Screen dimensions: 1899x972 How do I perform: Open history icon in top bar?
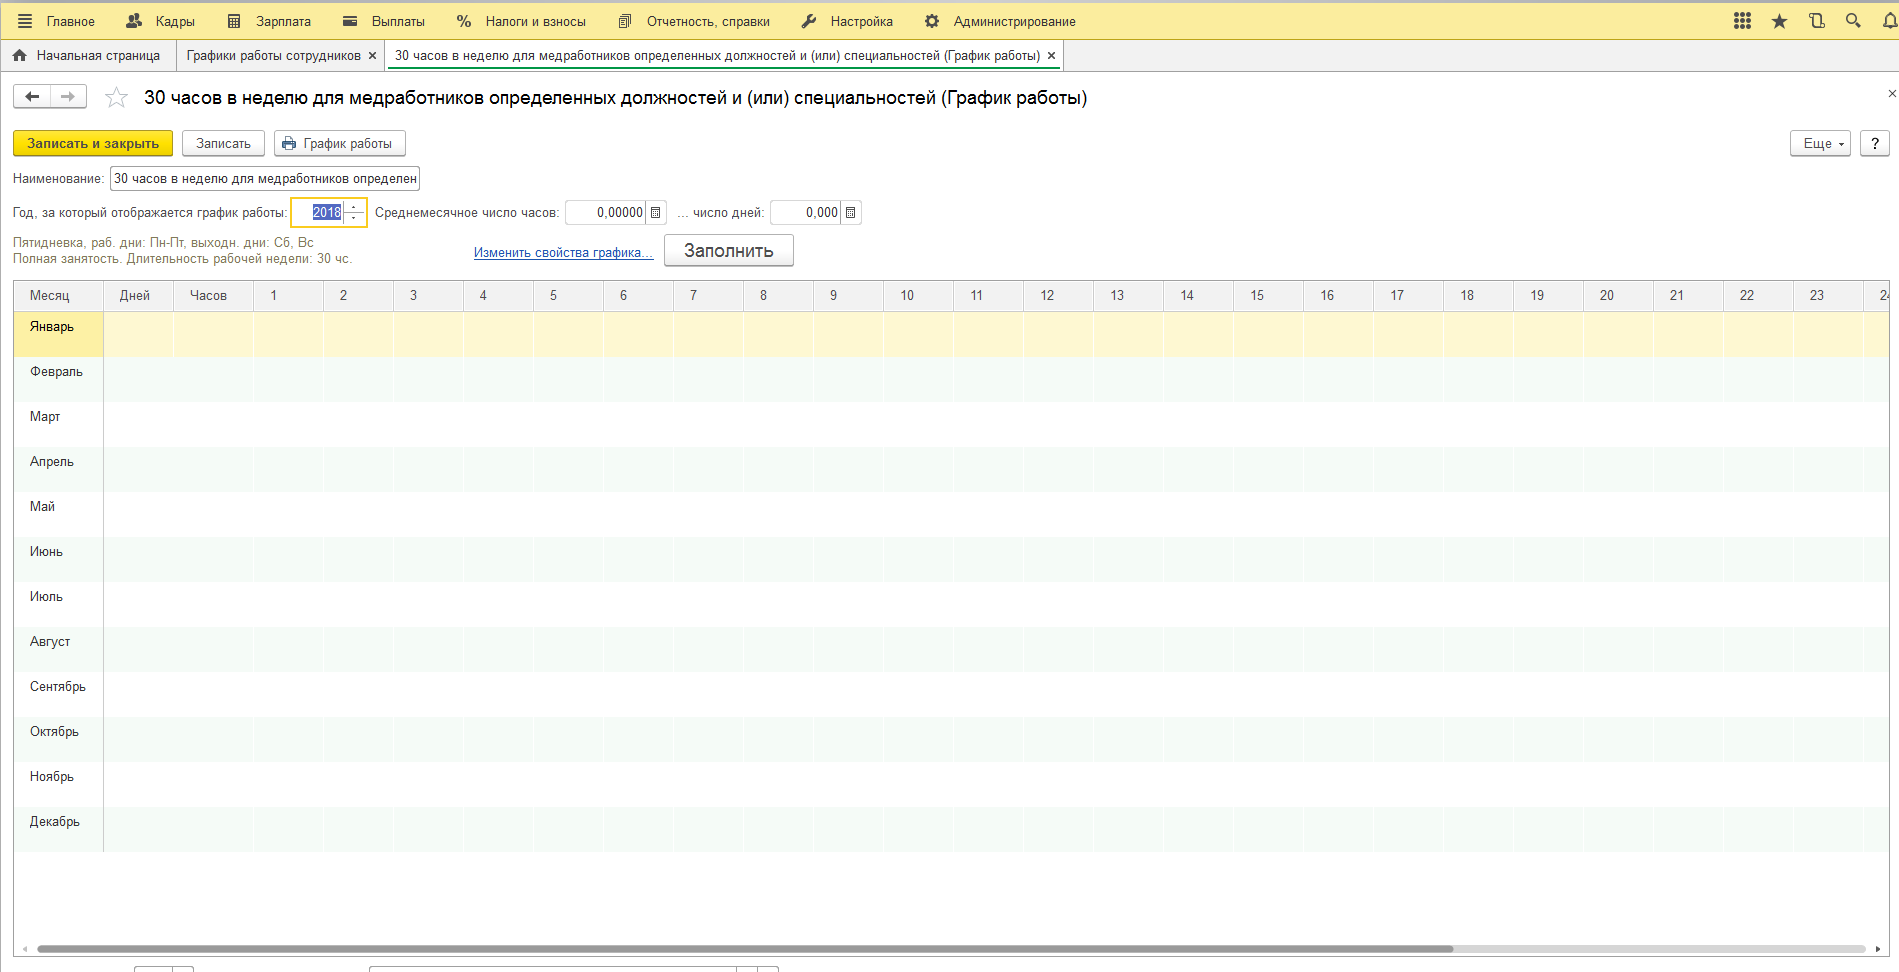coord(1817,21)
